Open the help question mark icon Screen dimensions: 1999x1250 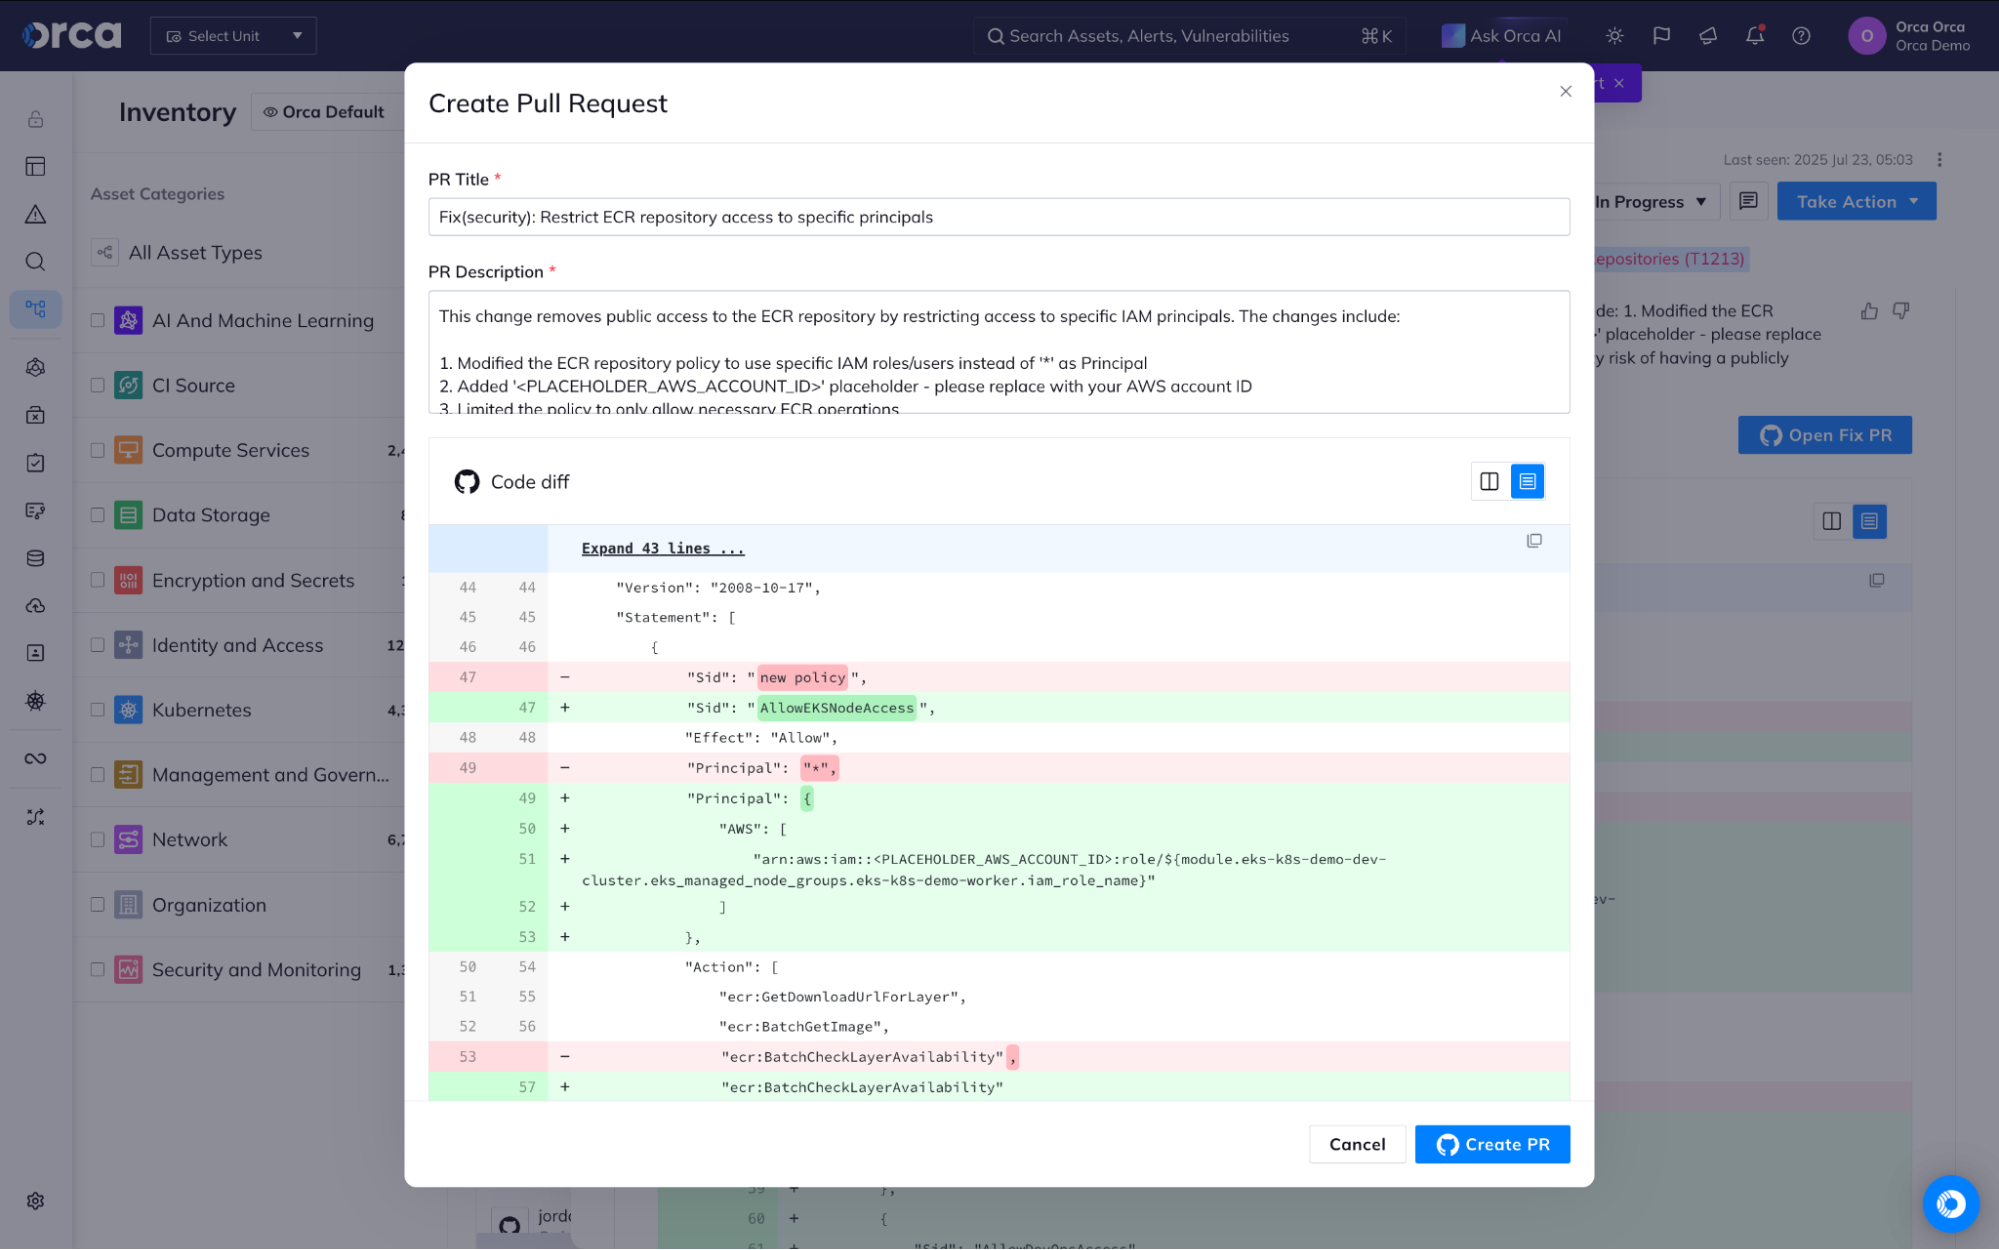click(1801, 36)
